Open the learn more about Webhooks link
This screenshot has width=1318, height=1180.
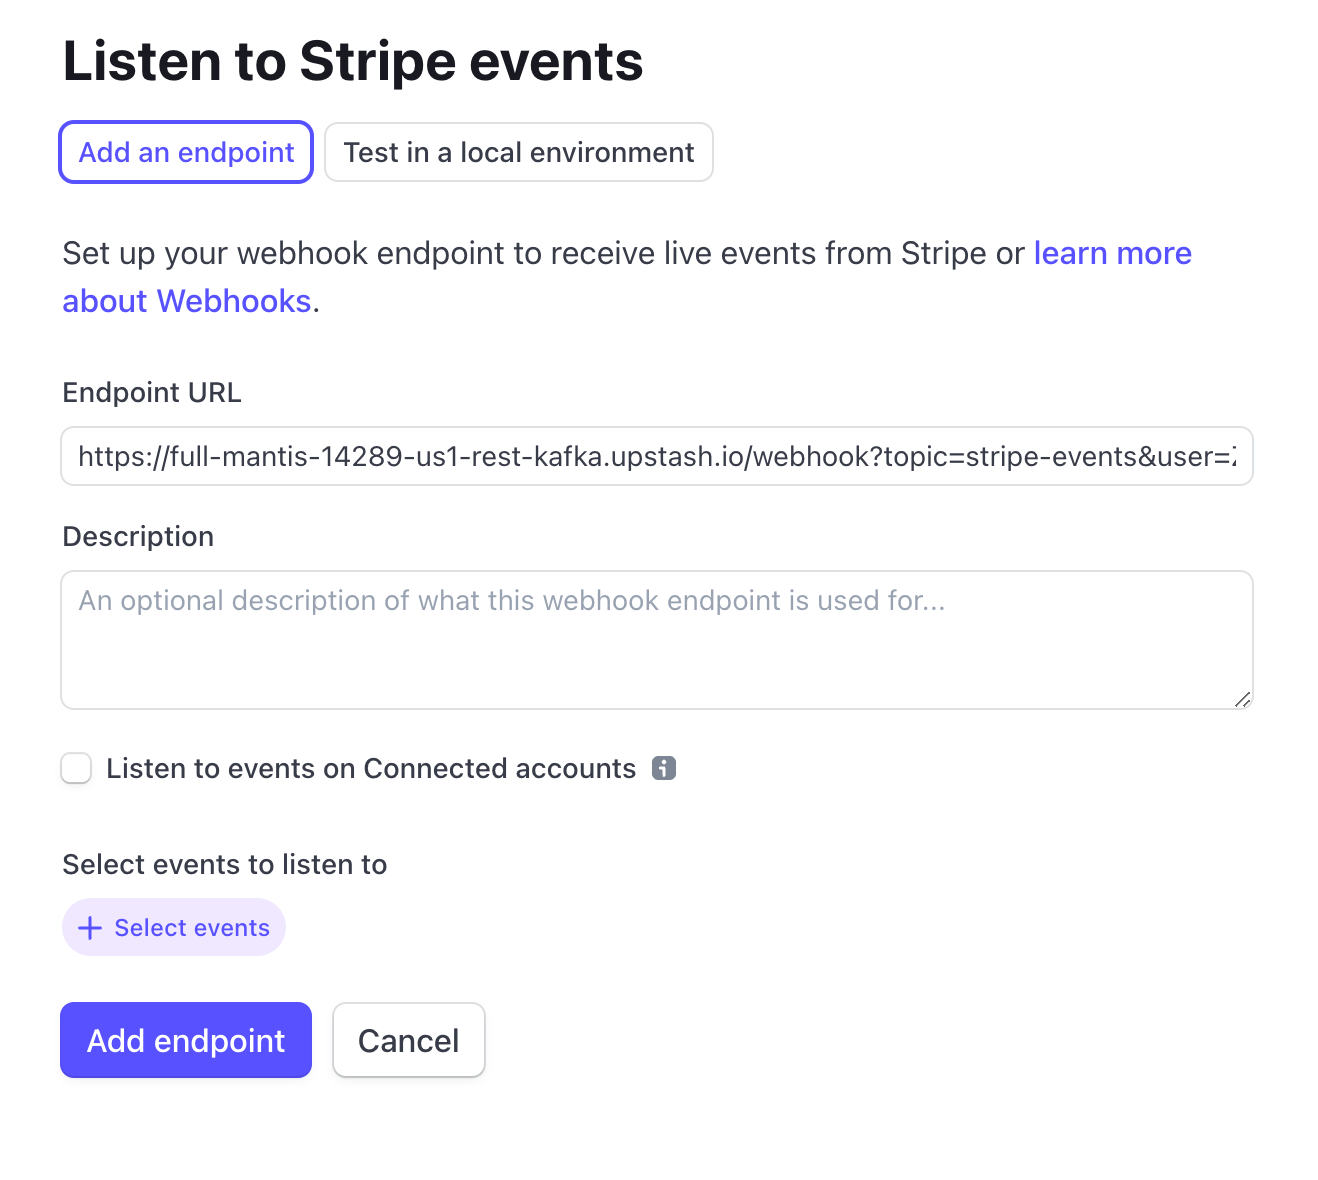pyautogui.click(x=1112, y=253)
